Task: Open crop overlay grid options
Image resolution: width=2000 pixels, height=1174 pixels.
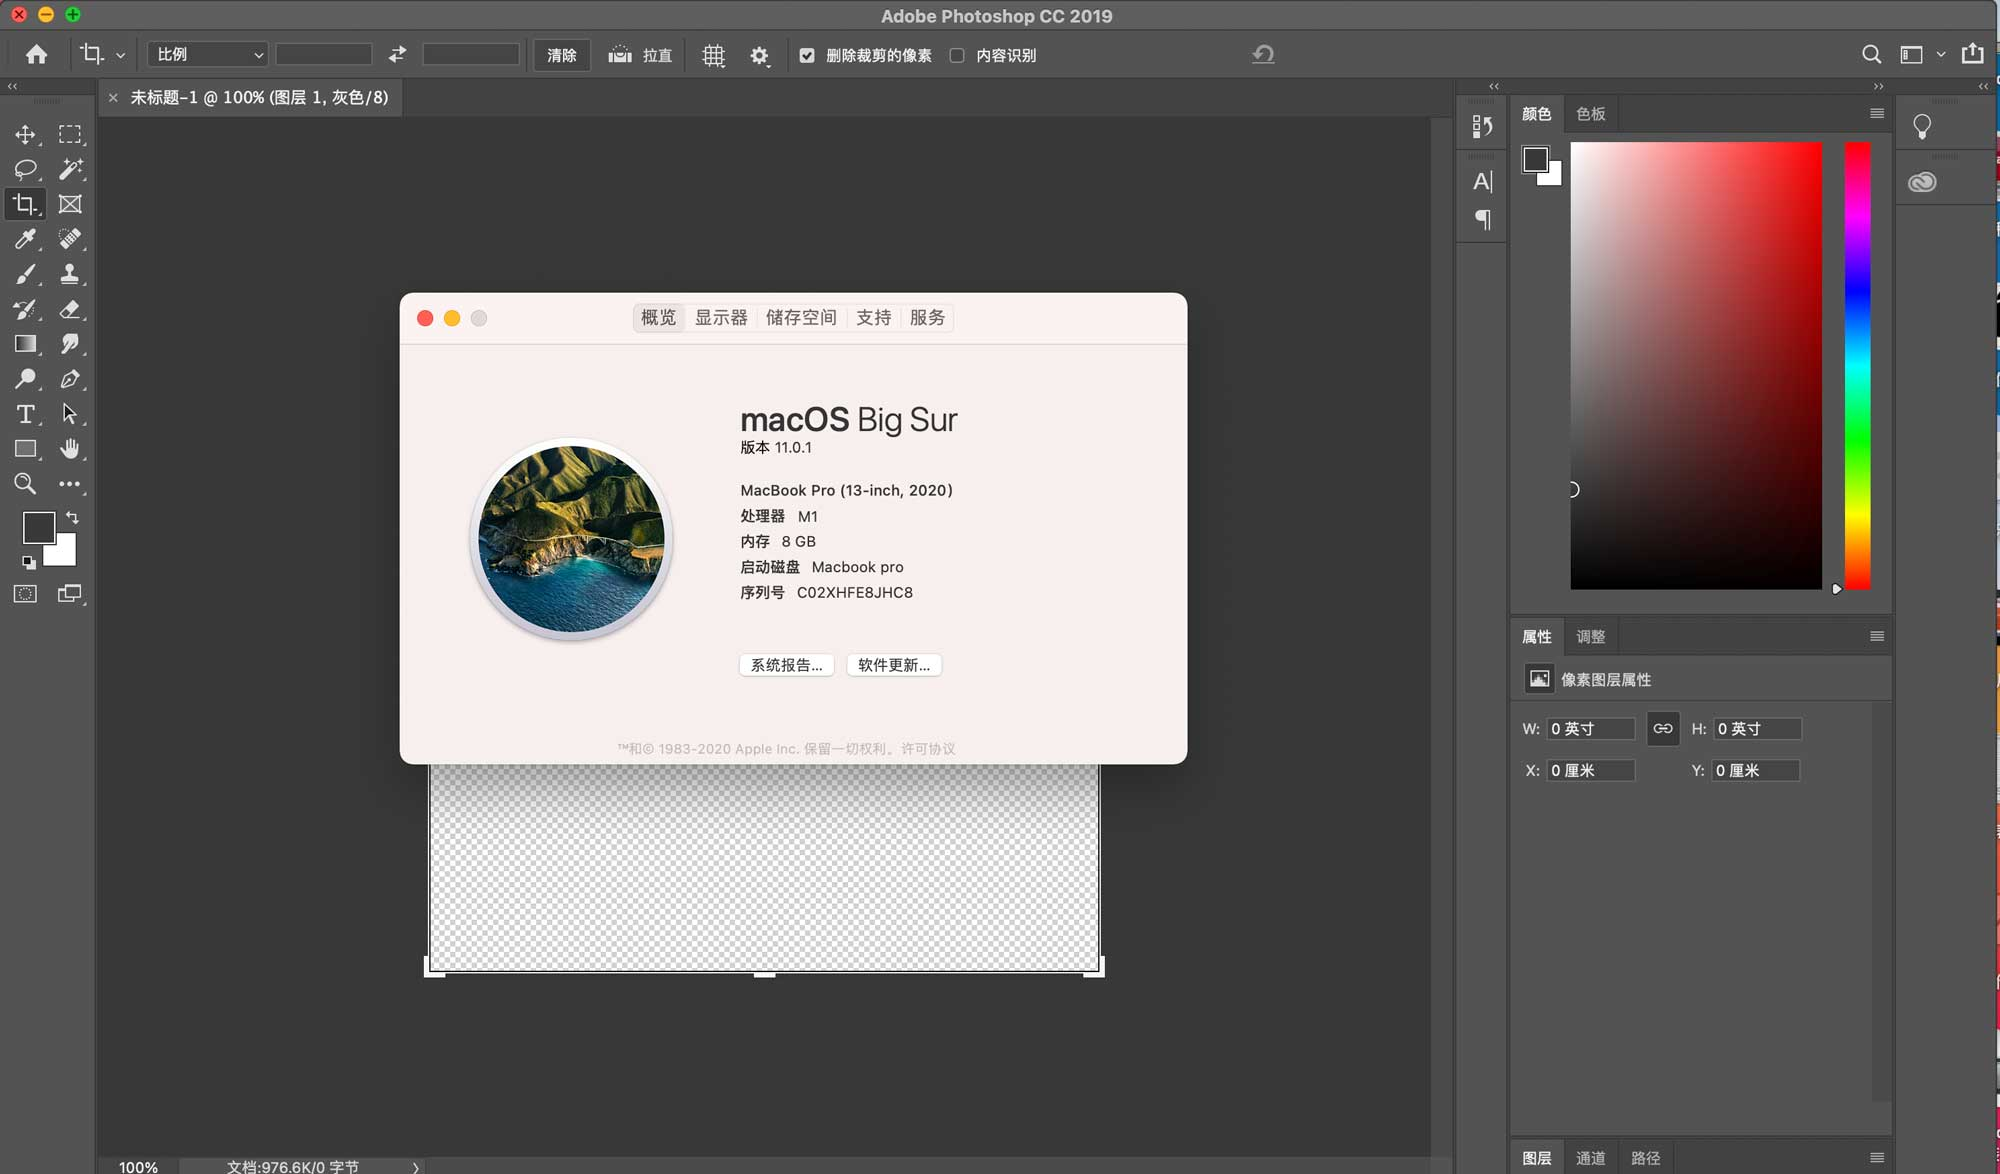Action: (x=713, y=55)
